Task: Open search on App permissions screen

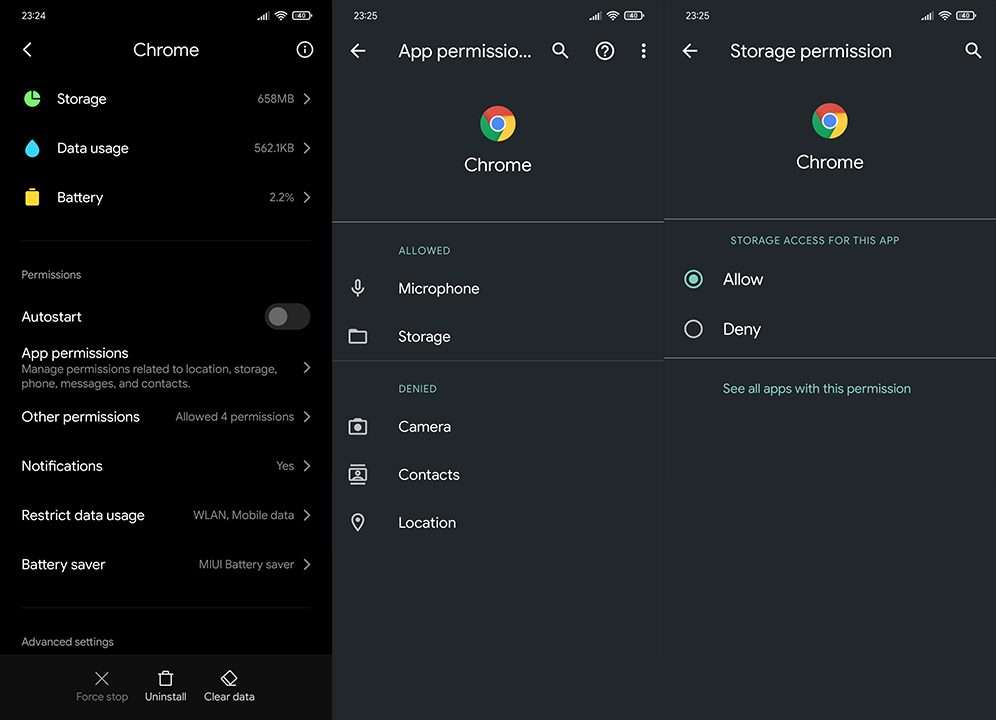Action: [560, 51]
